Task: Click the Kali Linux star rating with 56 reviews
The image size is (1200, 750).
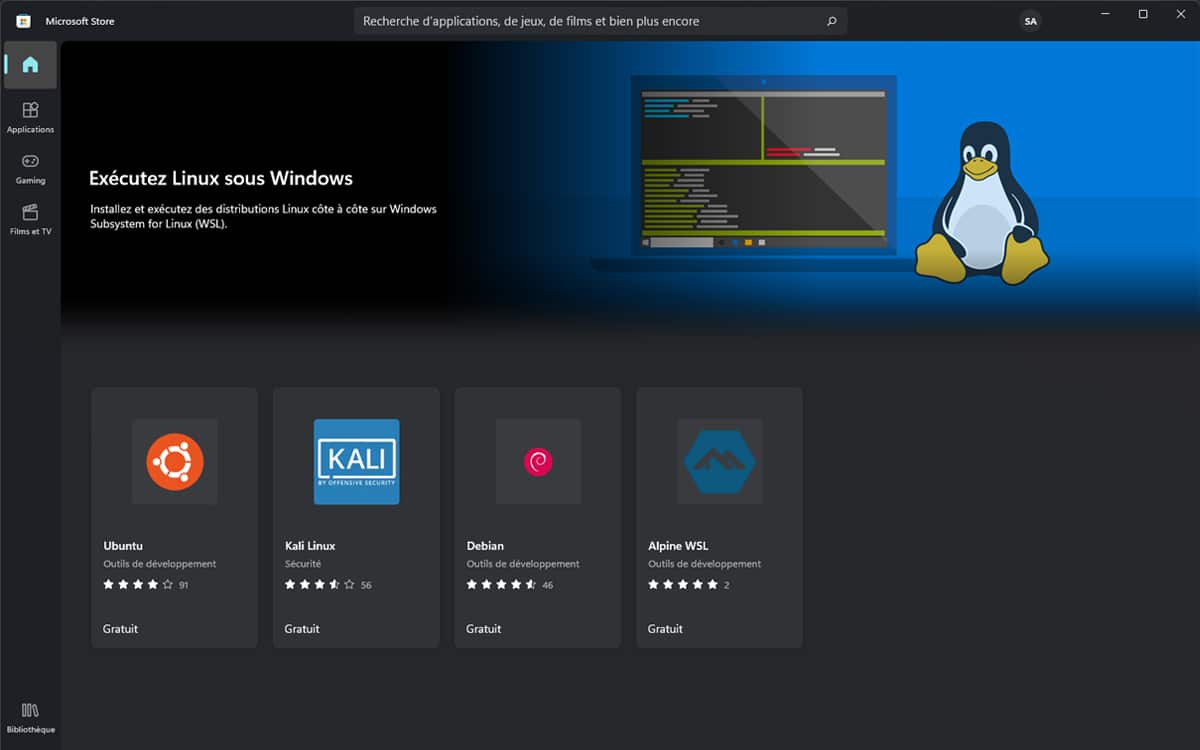Action: click(328, 585)
